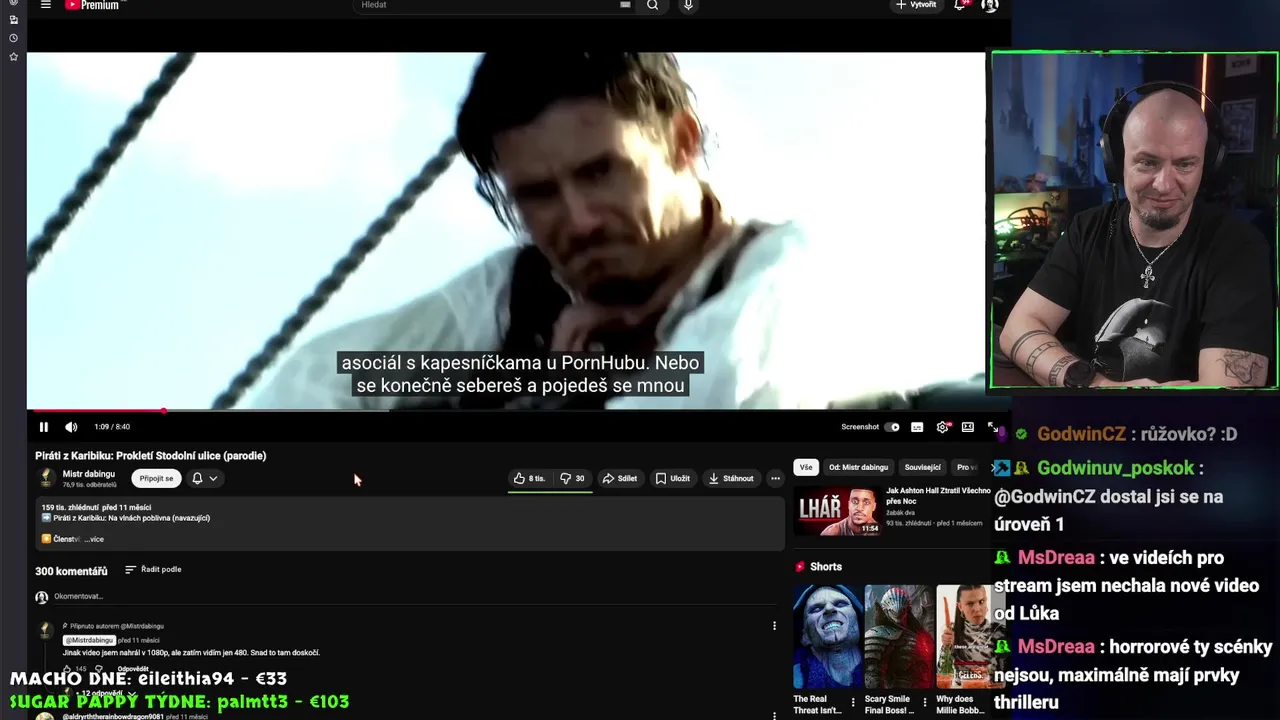Open notification bell dropdown for Mistr dabingu

coord(204,478)
